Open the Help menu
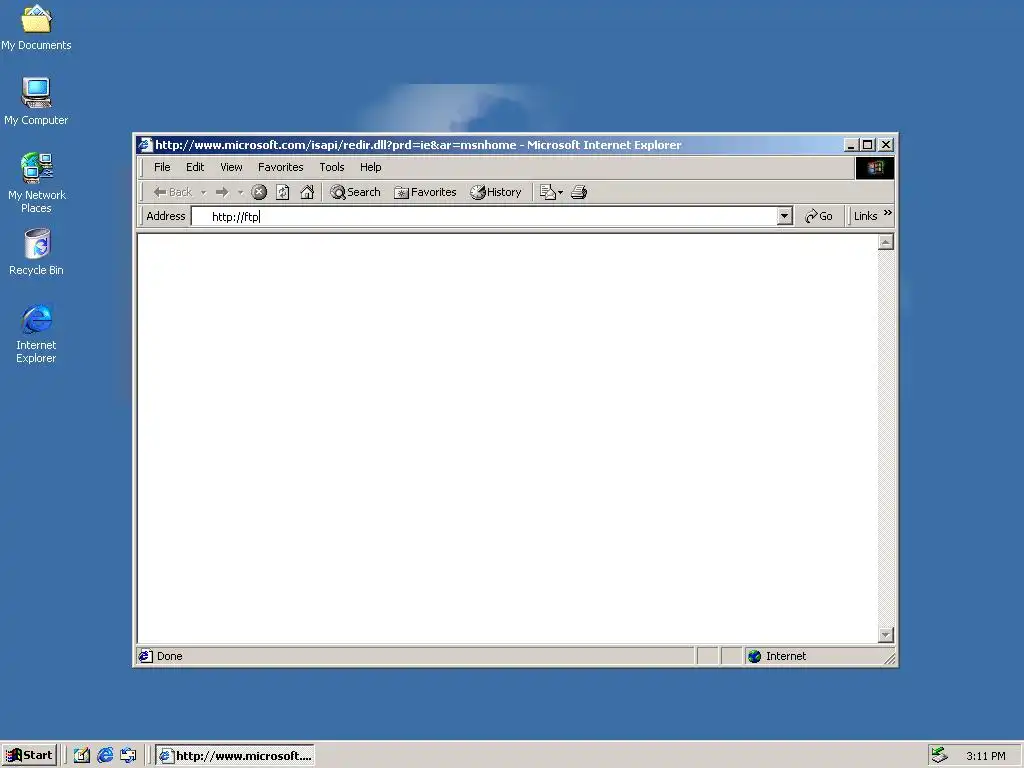 click(370, 167)
